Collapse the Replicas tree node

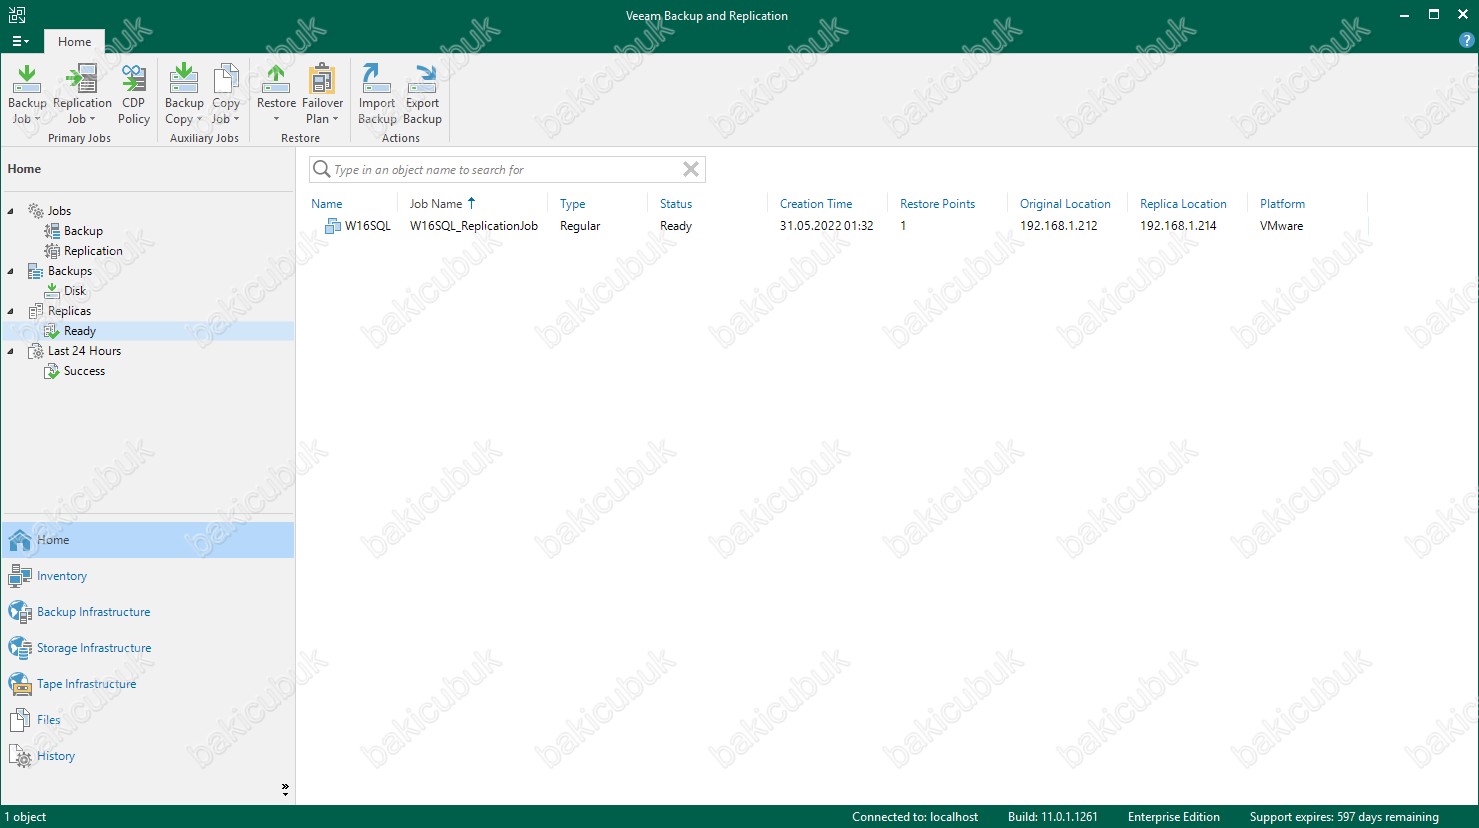[x=11, y=311]
